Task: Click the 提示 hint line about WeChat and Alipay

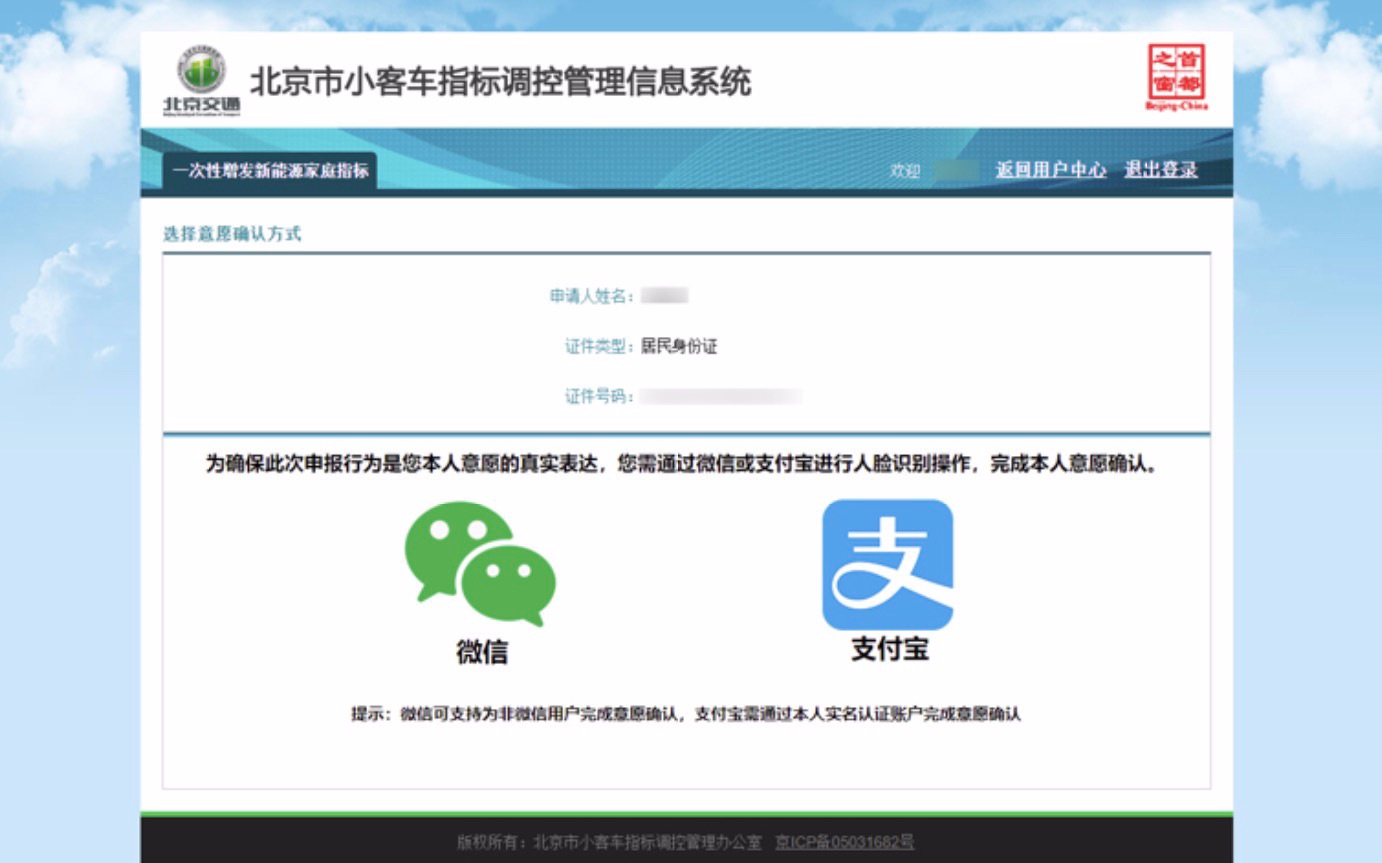Action: [686, 714]
